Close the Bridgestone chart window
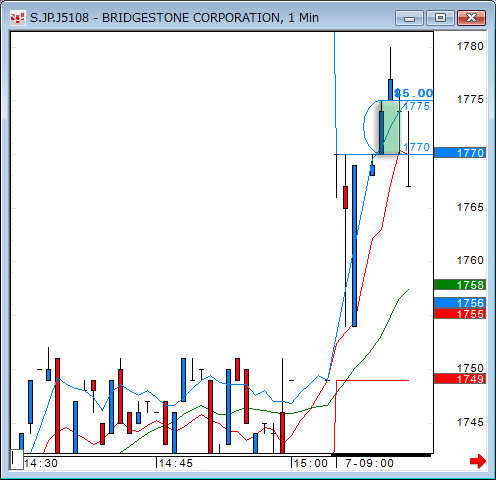The width and height of the screenshot is (496, 480). pyautogui.click(x=471, y=18)
